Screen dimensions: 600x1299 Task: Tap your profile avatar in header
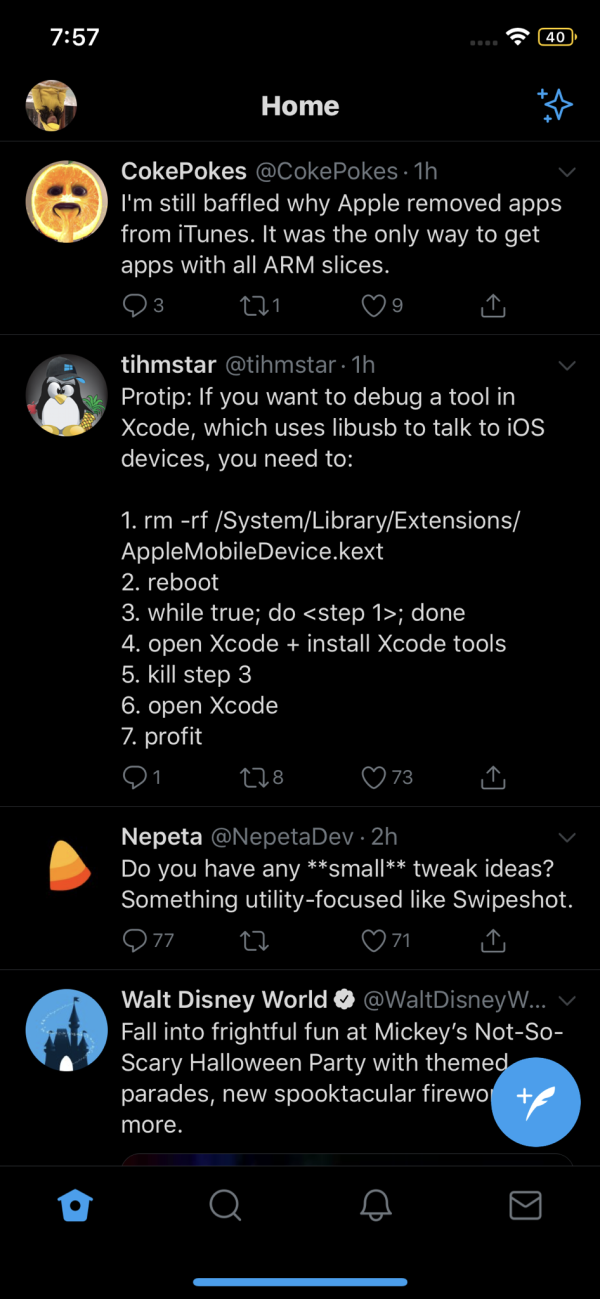pyautogui.click(x=51, y=106)
